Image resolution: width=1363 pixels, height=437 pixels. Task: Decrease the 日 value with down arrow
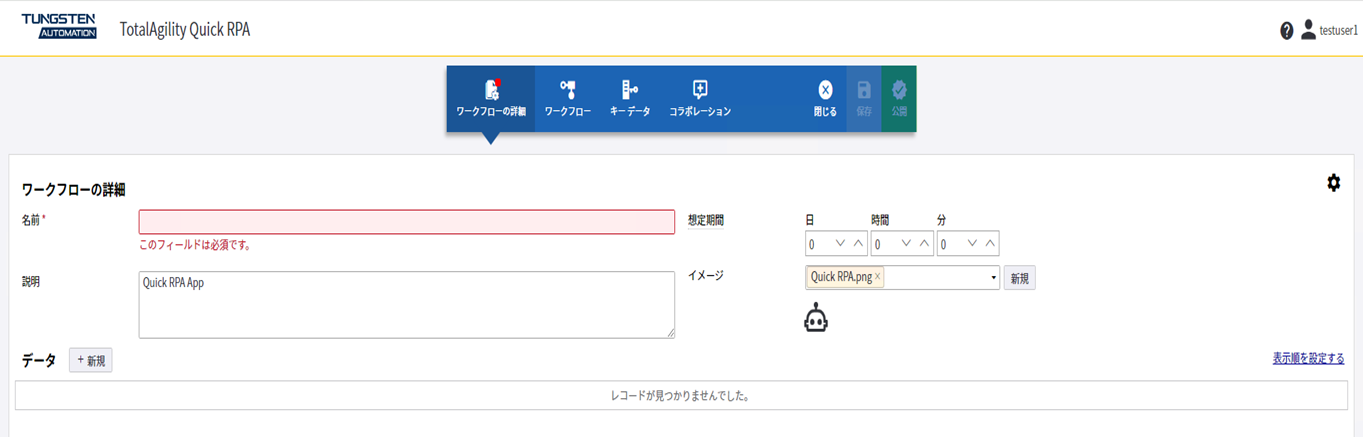[841, 243]
